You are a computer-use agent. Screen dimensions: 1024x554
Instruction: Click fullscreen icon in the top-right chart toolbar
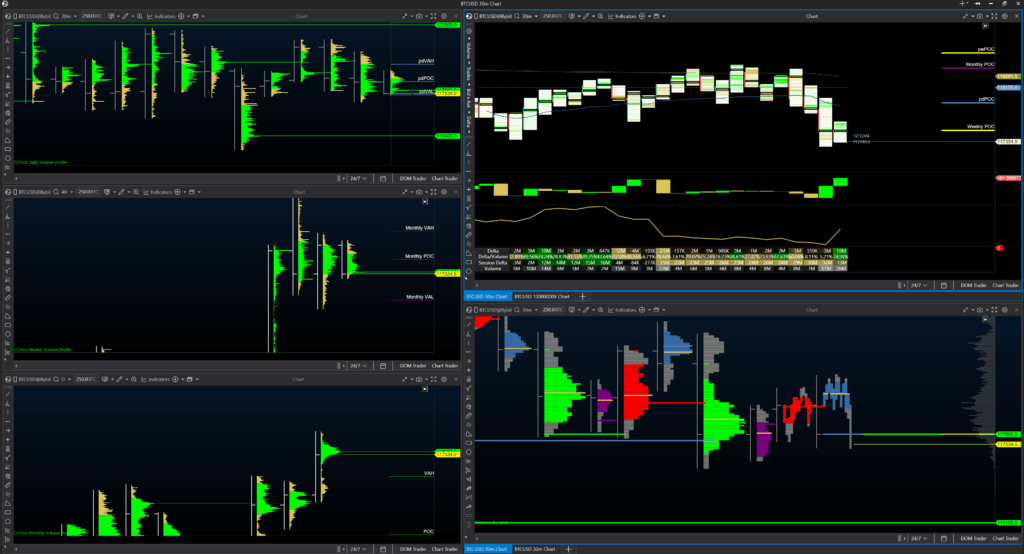995,16
